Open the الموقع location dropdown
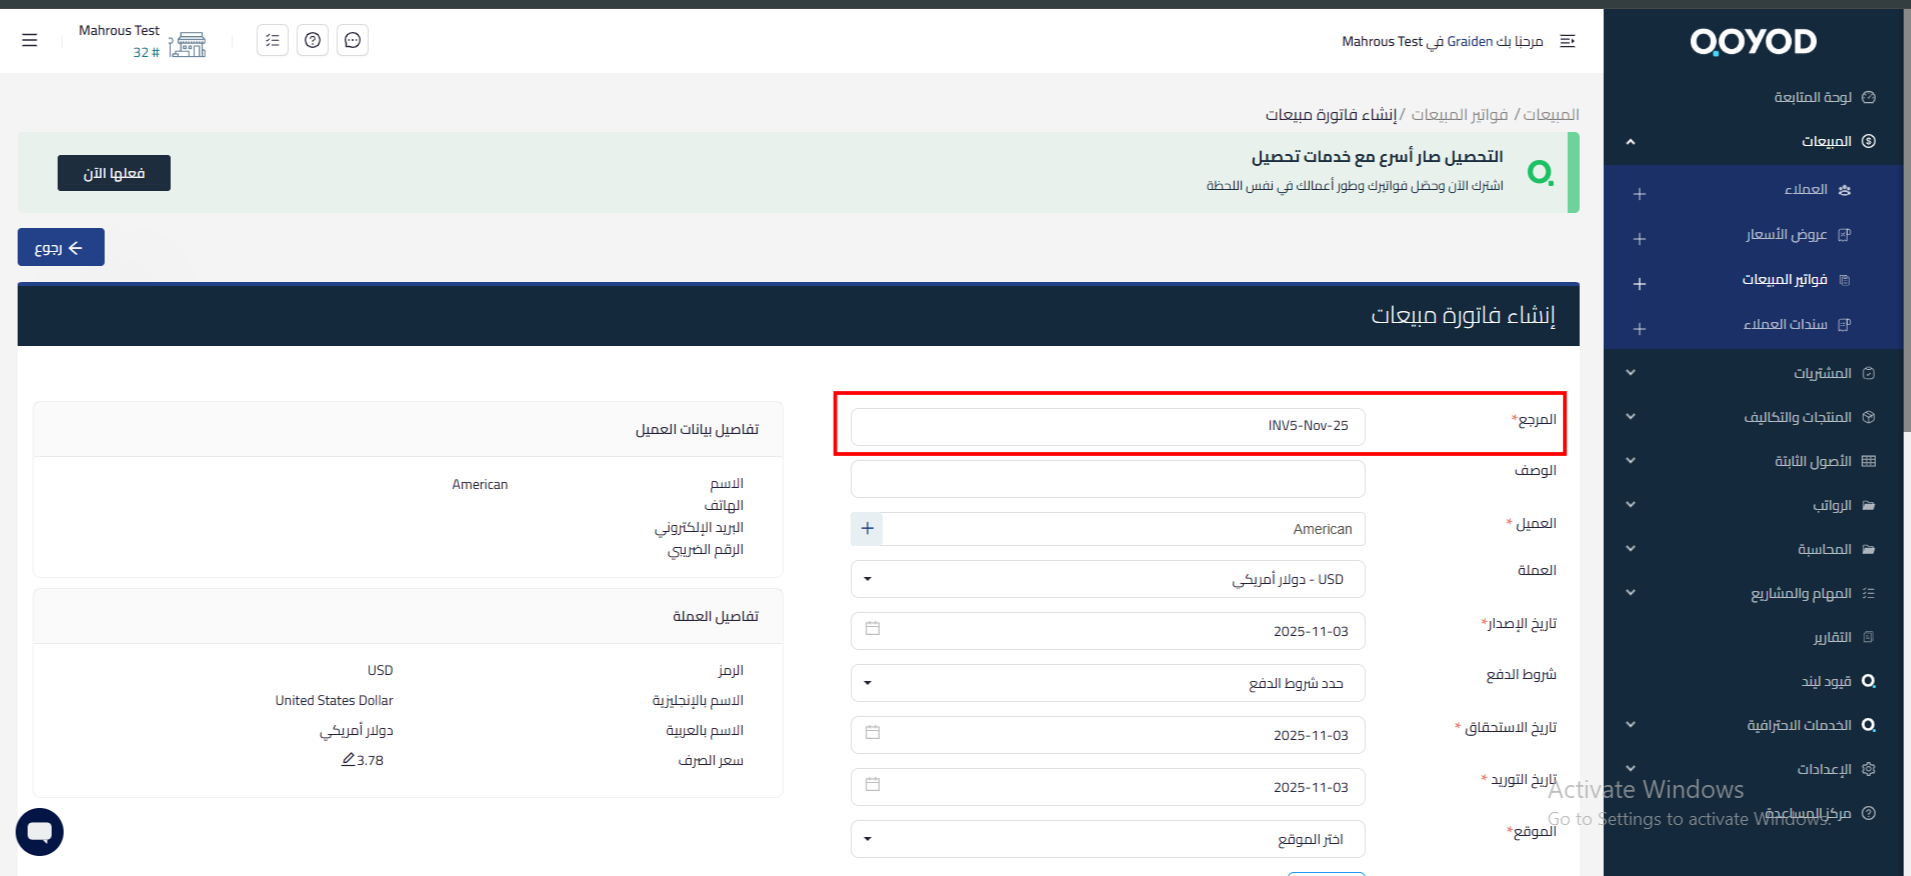 tap(1108, 839)
